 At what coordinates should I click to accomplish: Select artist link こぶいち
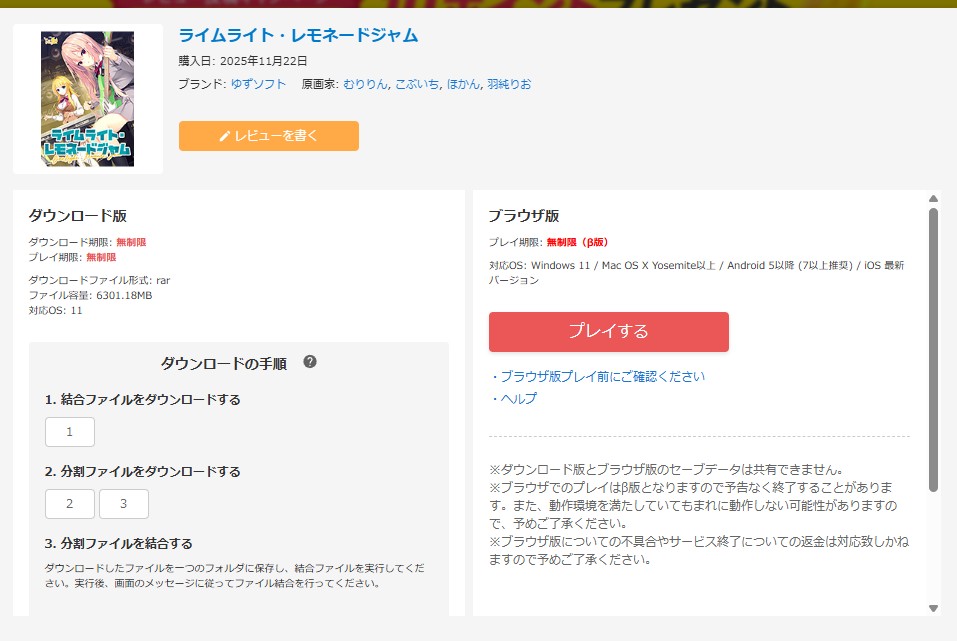pyautogui.click(x=417, y=84)
